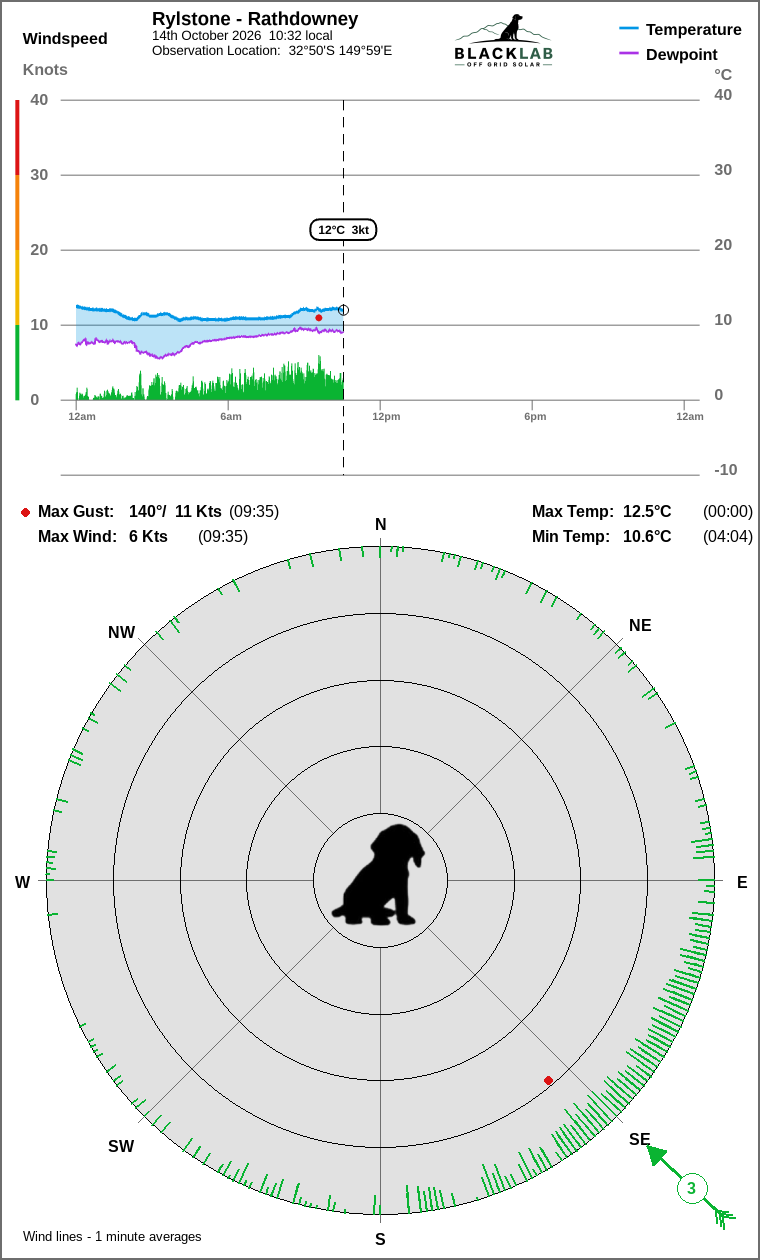Click the wind speed color scale bar
760x1260 pixels.
(17, 250)
